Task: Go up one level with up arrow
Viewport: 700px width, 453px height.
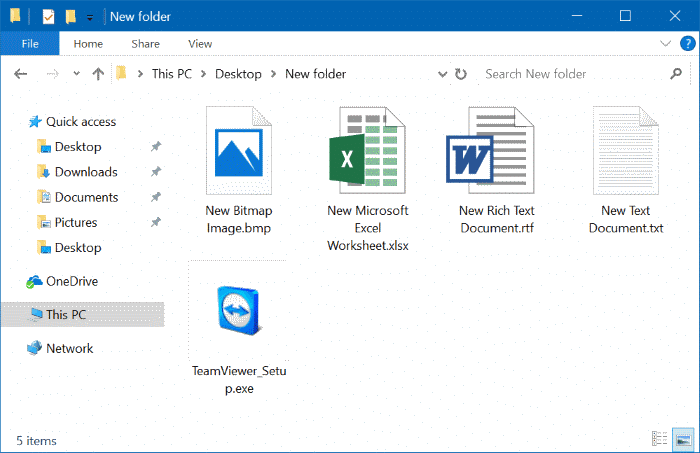Action: point(98,74)
